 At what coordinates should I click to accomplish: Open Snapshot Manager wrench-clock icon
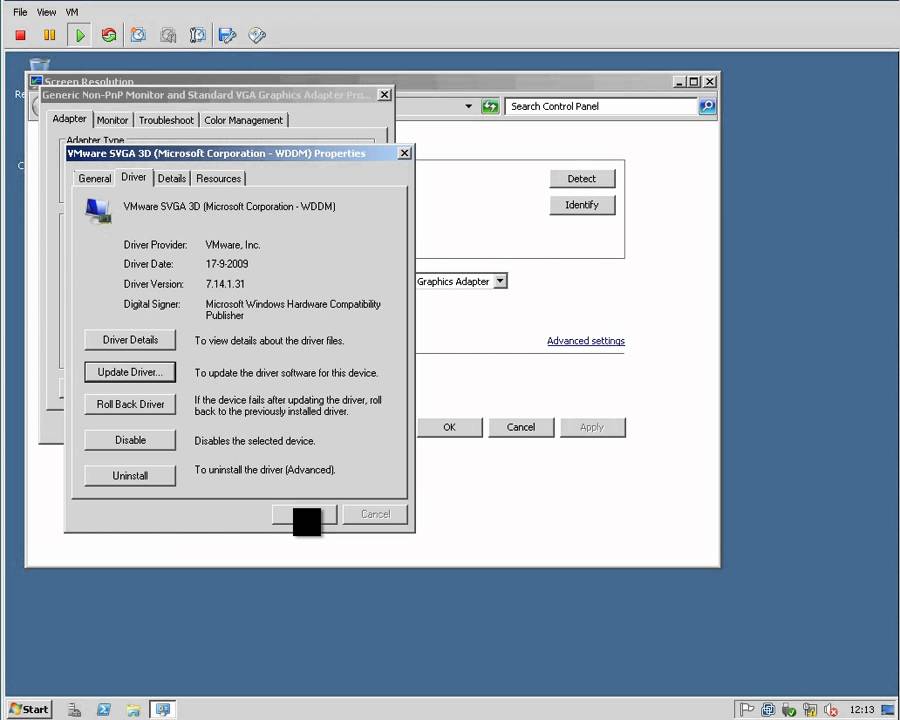coord(197,35)
